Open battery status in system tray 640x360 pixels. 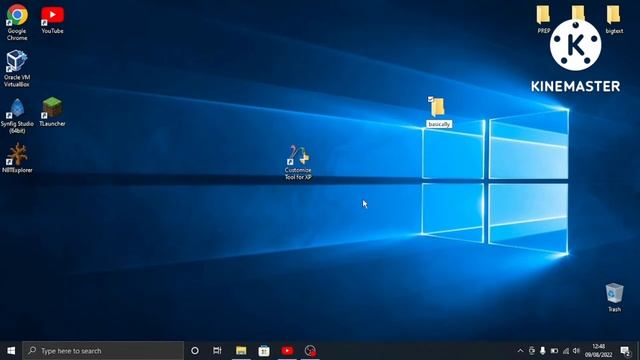tap(554, 351)
